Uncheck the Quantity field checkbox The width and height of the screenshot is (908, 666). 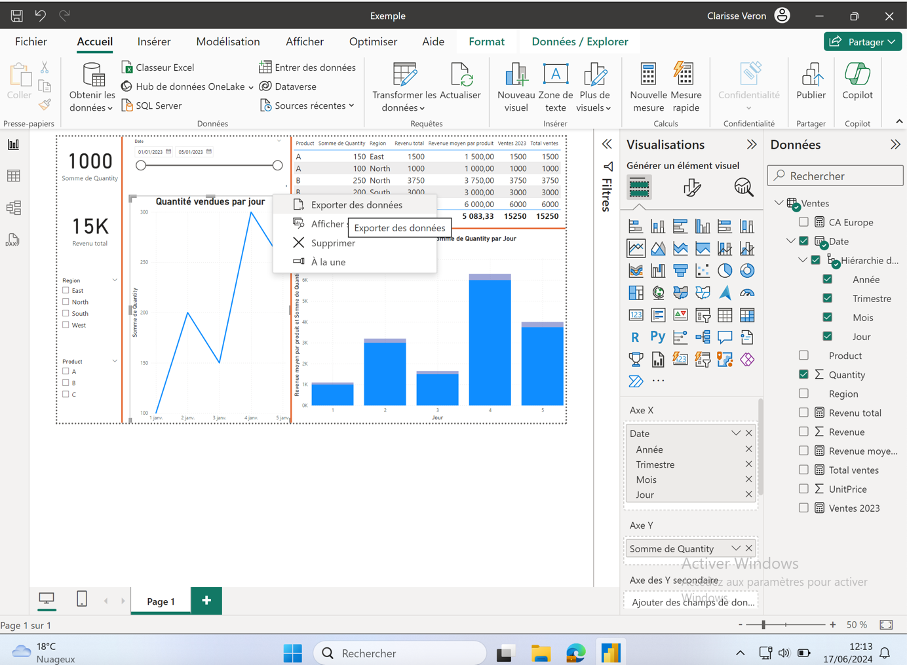[x=803, y=374]
